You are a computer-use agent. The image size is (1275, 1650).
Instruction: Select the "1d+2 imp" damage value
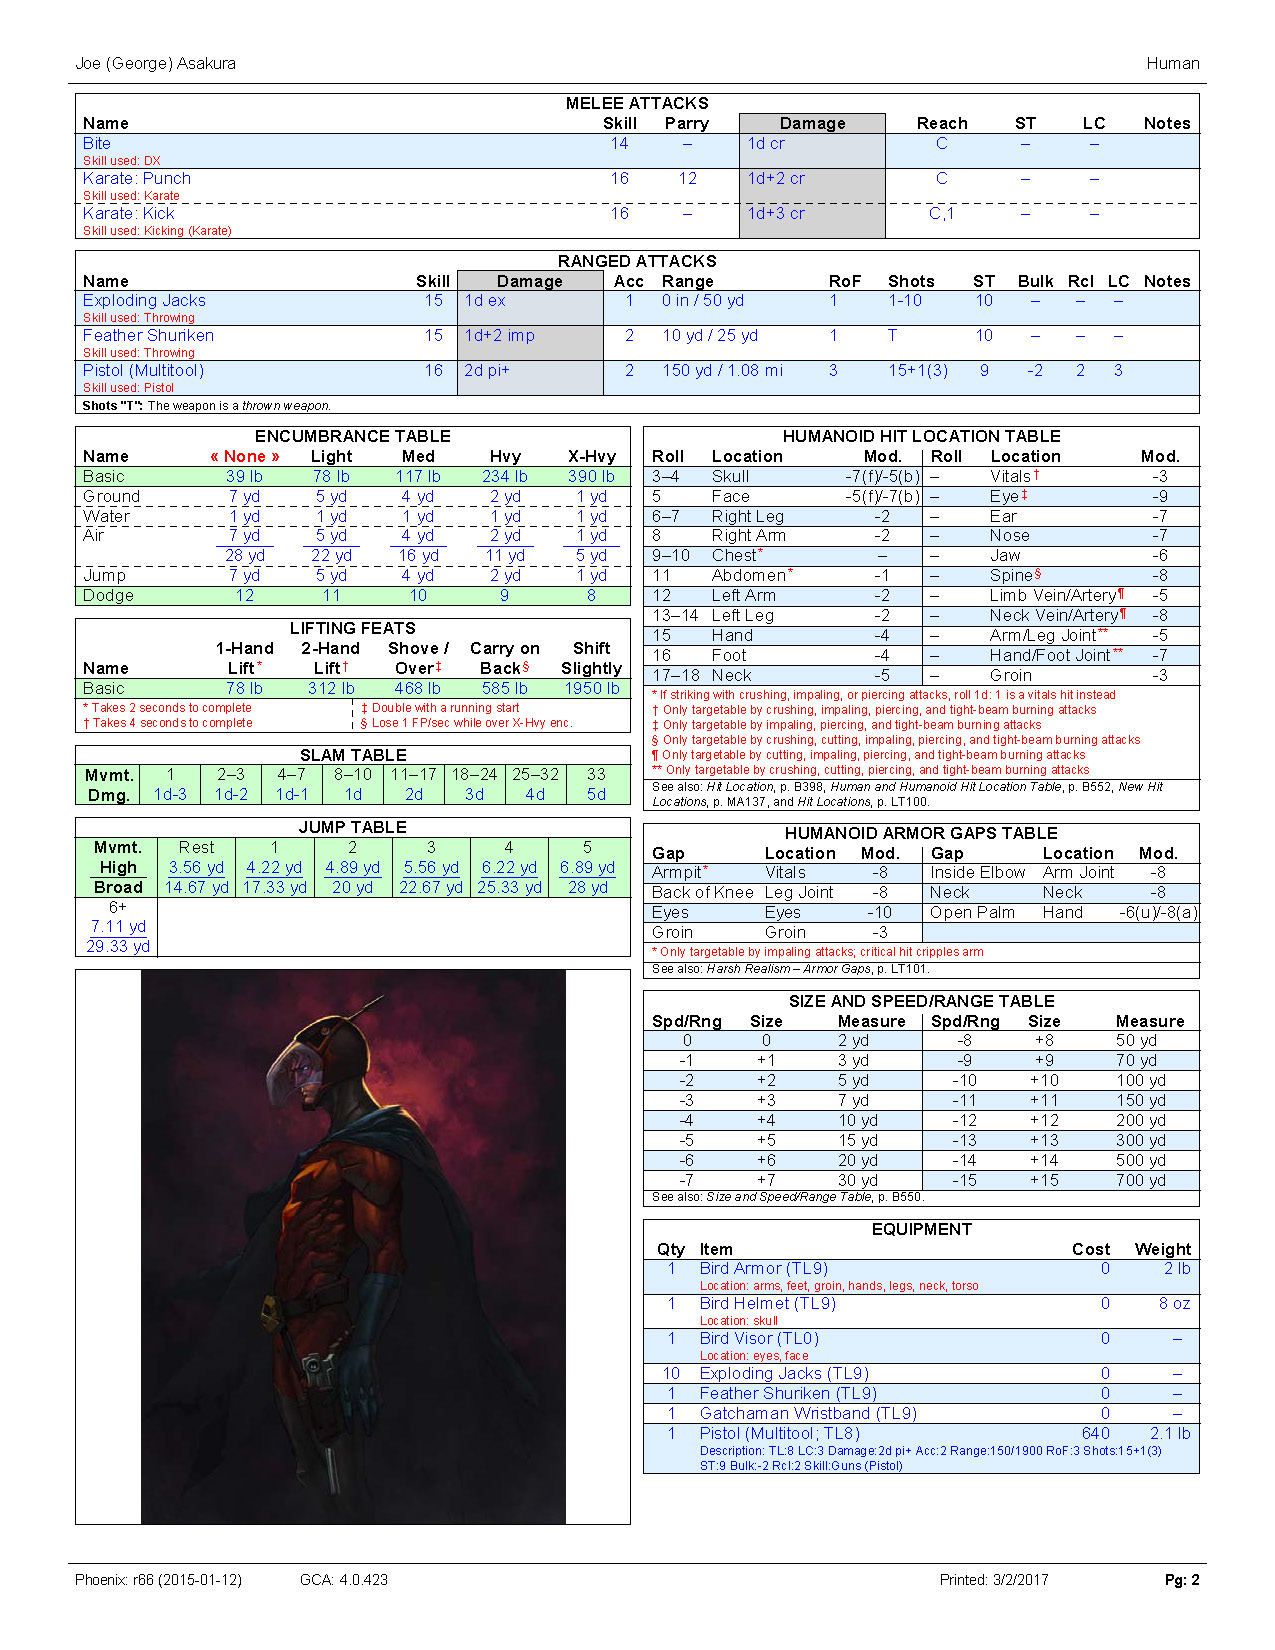pyautogui.click(x=499, y=336)
